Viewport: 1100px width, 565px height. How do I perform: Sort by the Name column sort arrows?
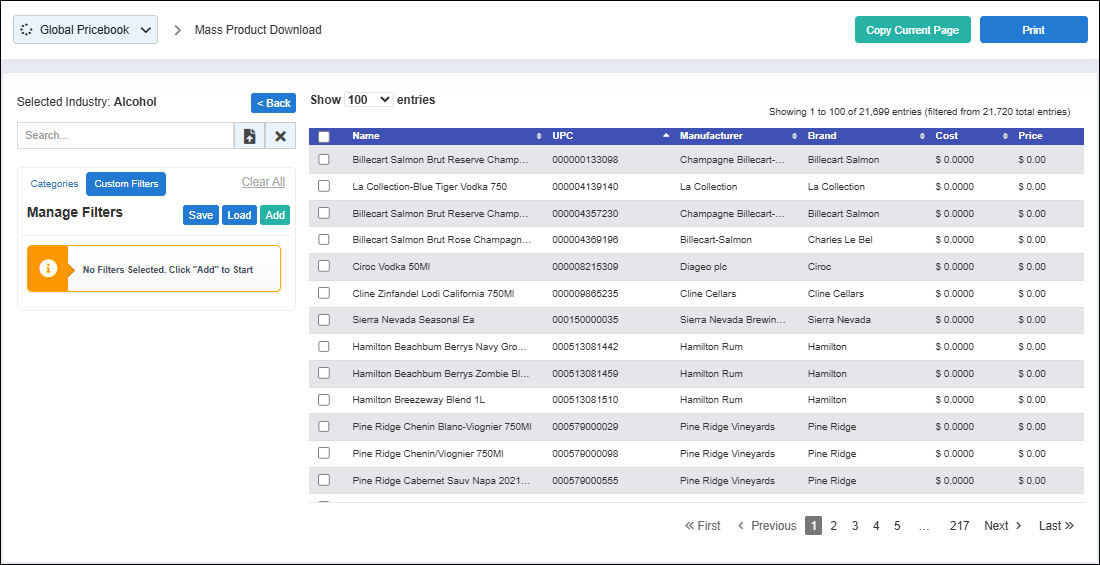540,136
